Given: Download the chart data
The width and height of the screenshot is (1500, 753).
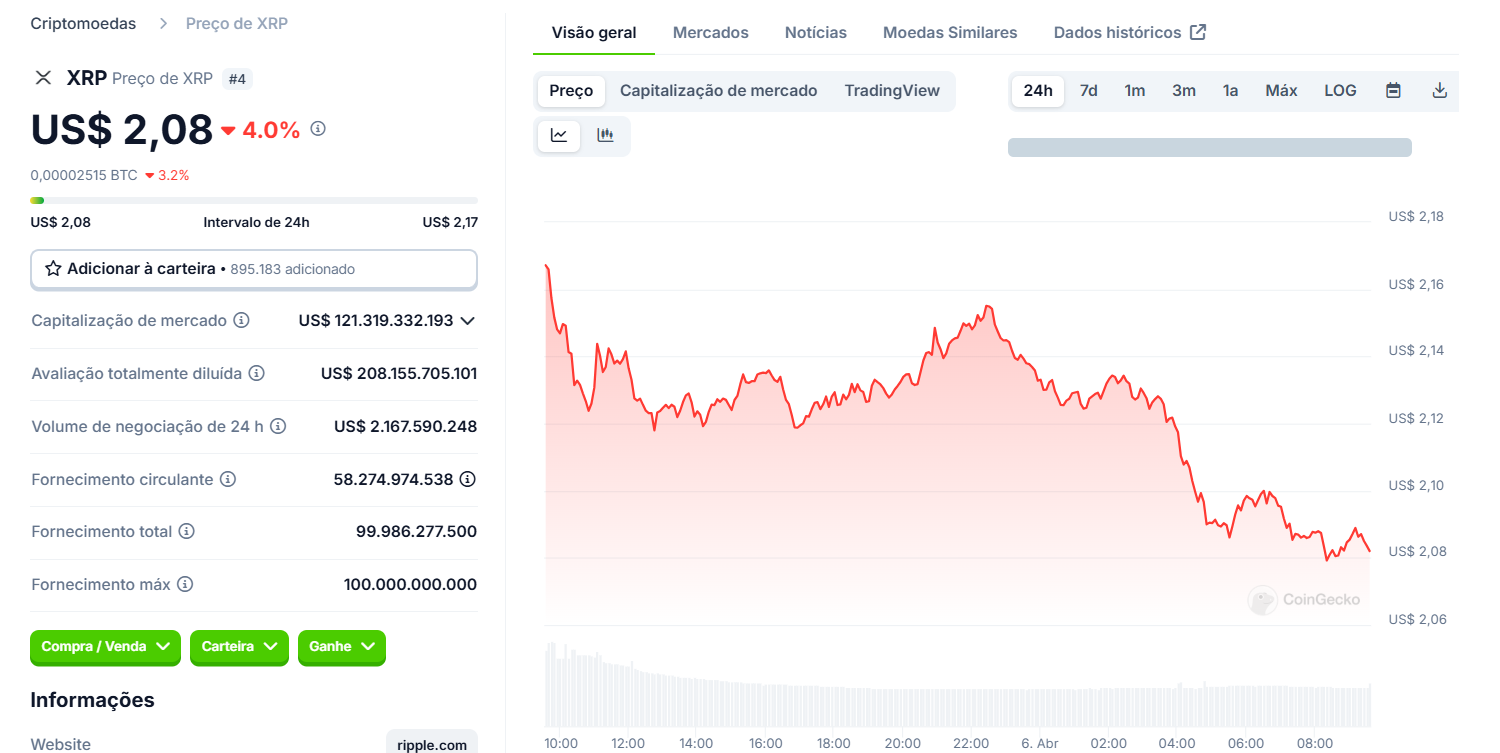Looking at the screenshot, I should point(1440,91).
